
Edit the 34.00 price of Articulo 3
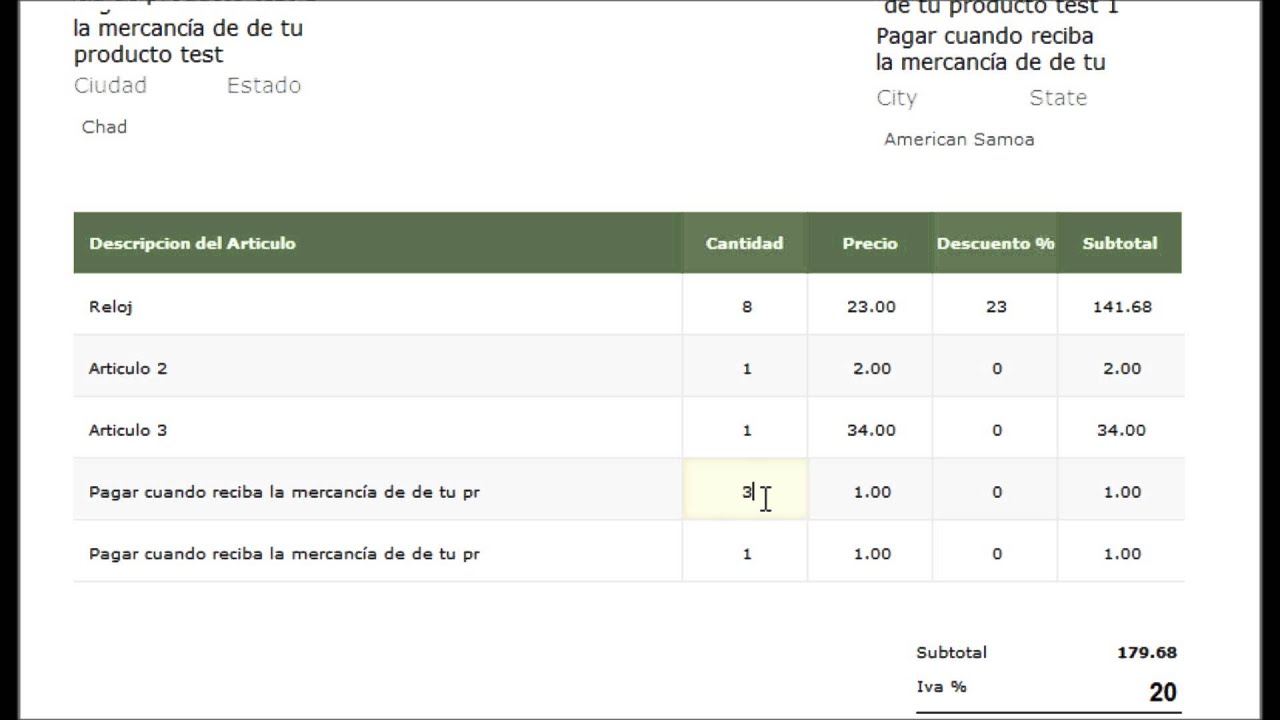click(870, 431)
